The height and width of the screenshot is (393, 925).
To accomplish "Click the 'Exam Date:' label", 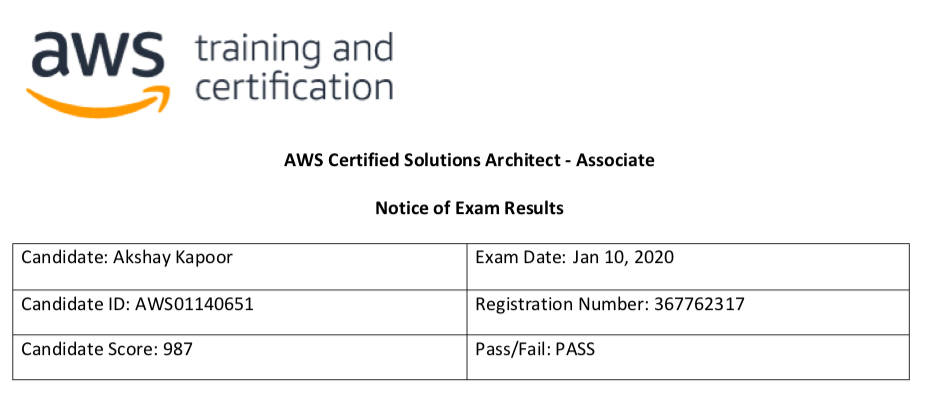I will (x=520, y=258).
